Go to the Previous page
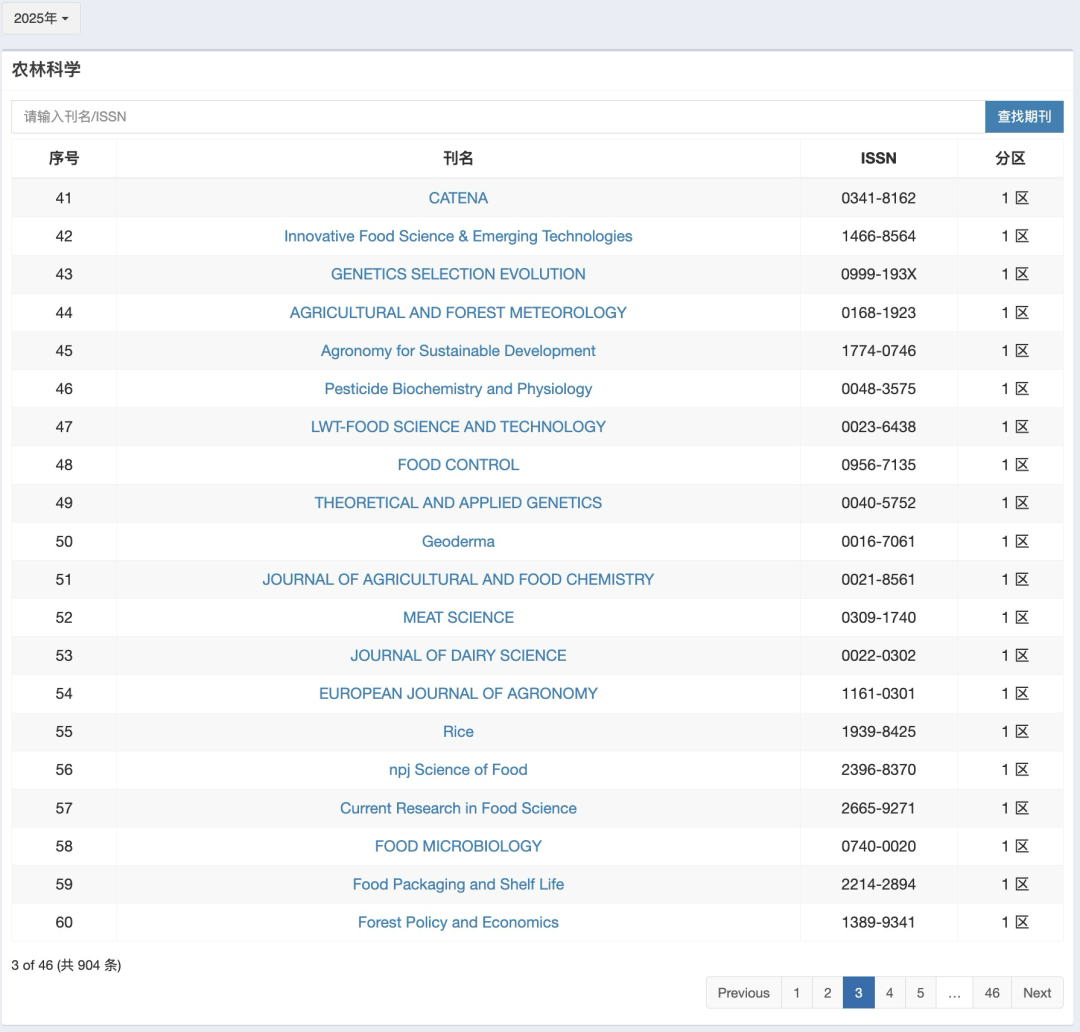 [743, 993]
